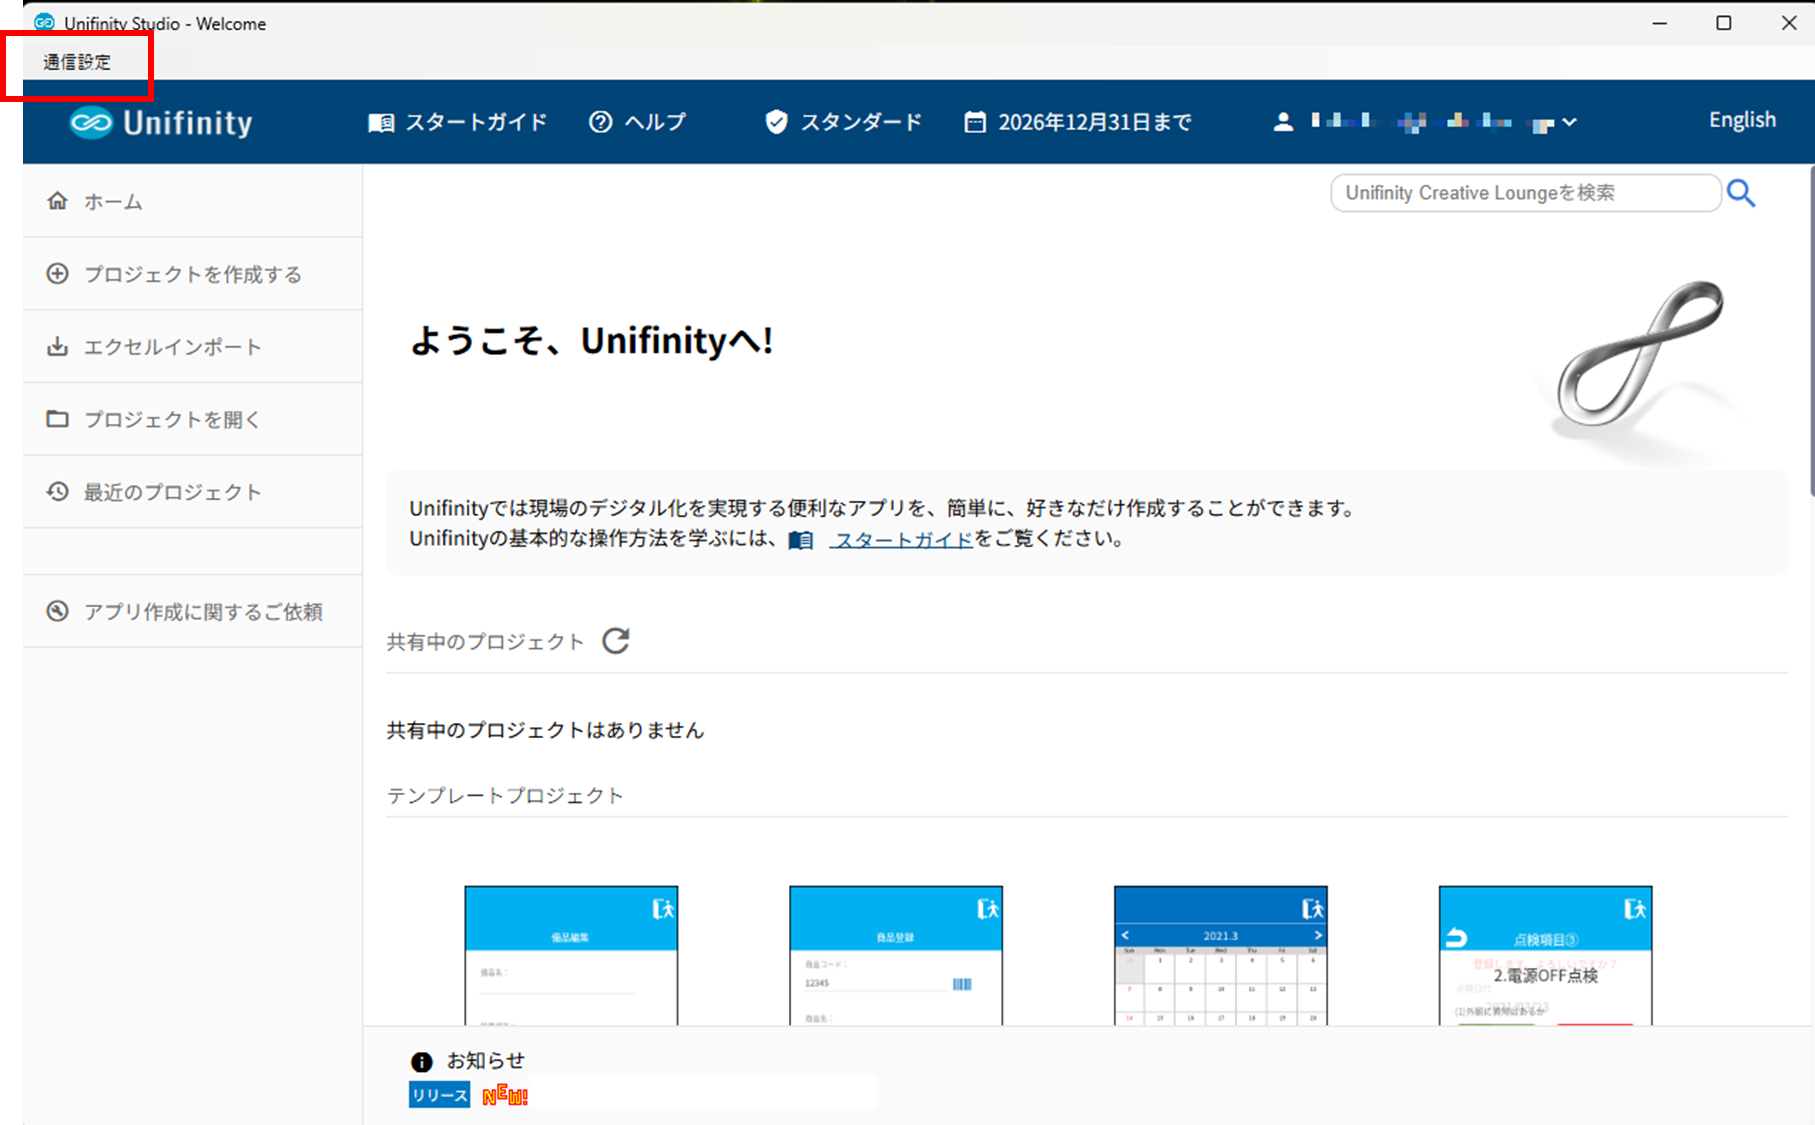Show 最近のプロジェクト list
The width and height of the screenshot is (1815, 1125).
[x=172, y=492]
